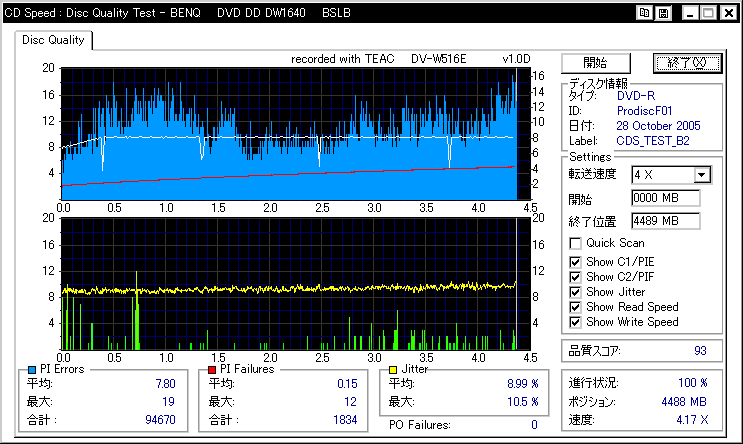Click the PI Failures total 1834
743x444 pixels.
click(345, 420)
